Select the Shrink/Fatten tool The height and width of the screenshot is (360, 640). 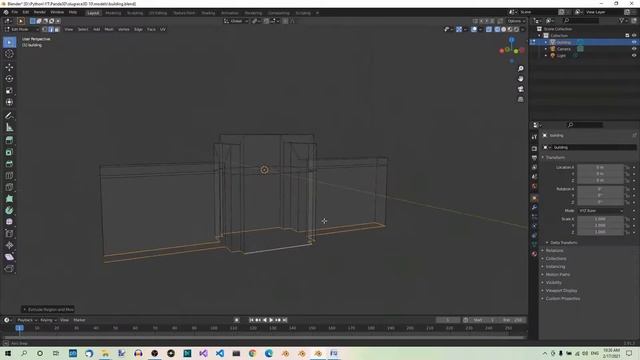tap(9, 245)
